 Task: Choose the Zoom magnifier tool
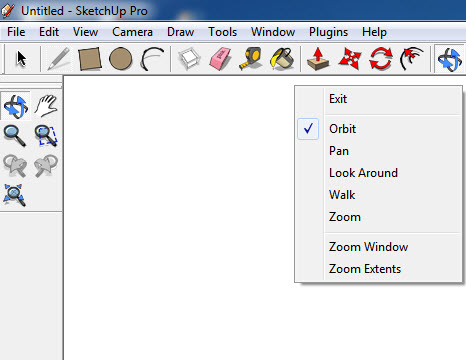click(15, 136)
